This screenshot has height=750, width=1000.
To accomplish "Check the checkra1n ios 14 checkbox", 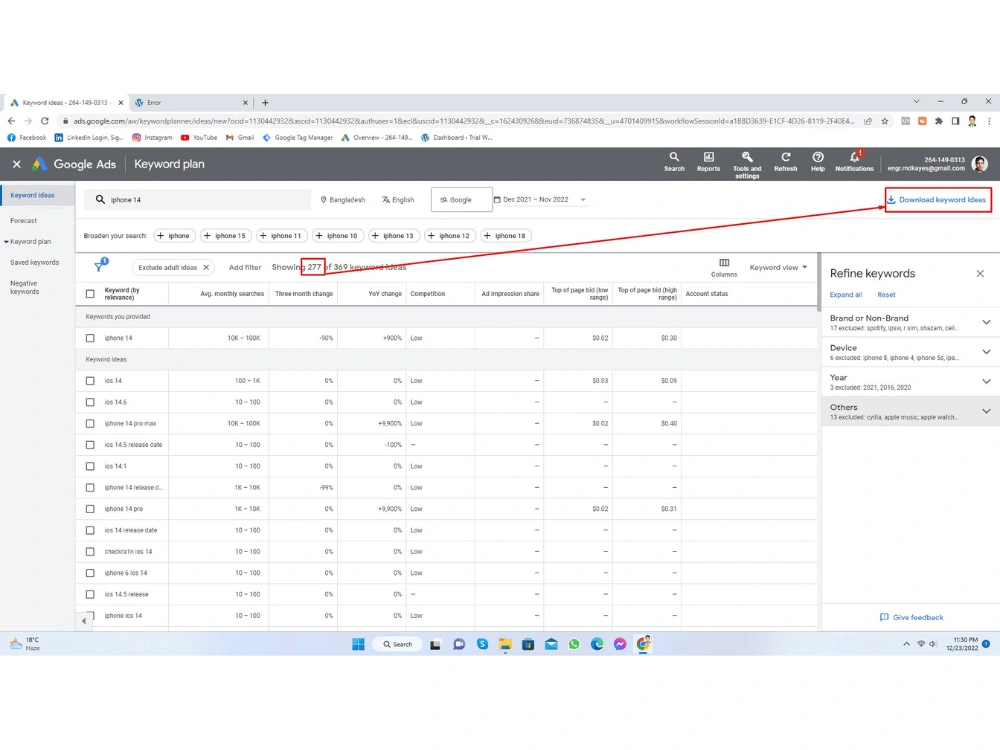I will point(90,552).
